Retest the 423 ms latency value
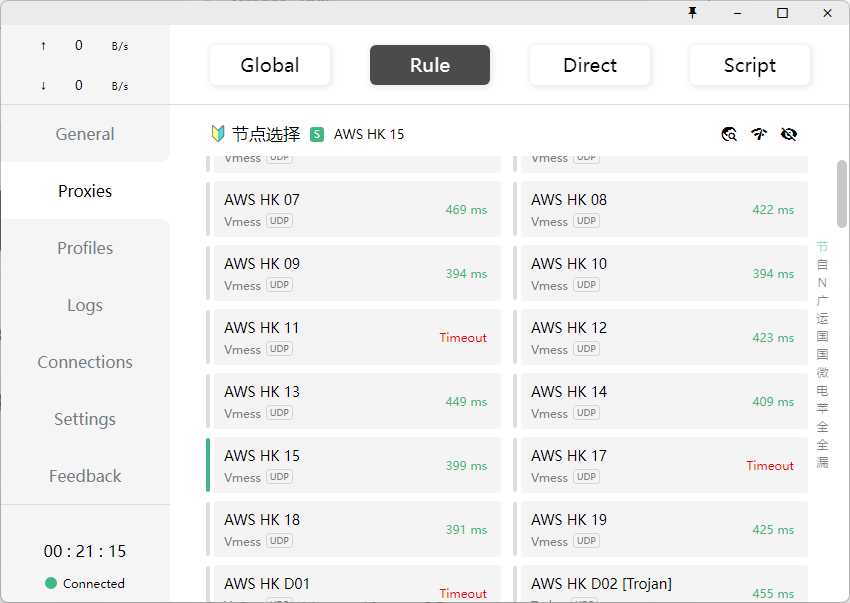Viewport: 850px width, 603px height. click(773, 338)
